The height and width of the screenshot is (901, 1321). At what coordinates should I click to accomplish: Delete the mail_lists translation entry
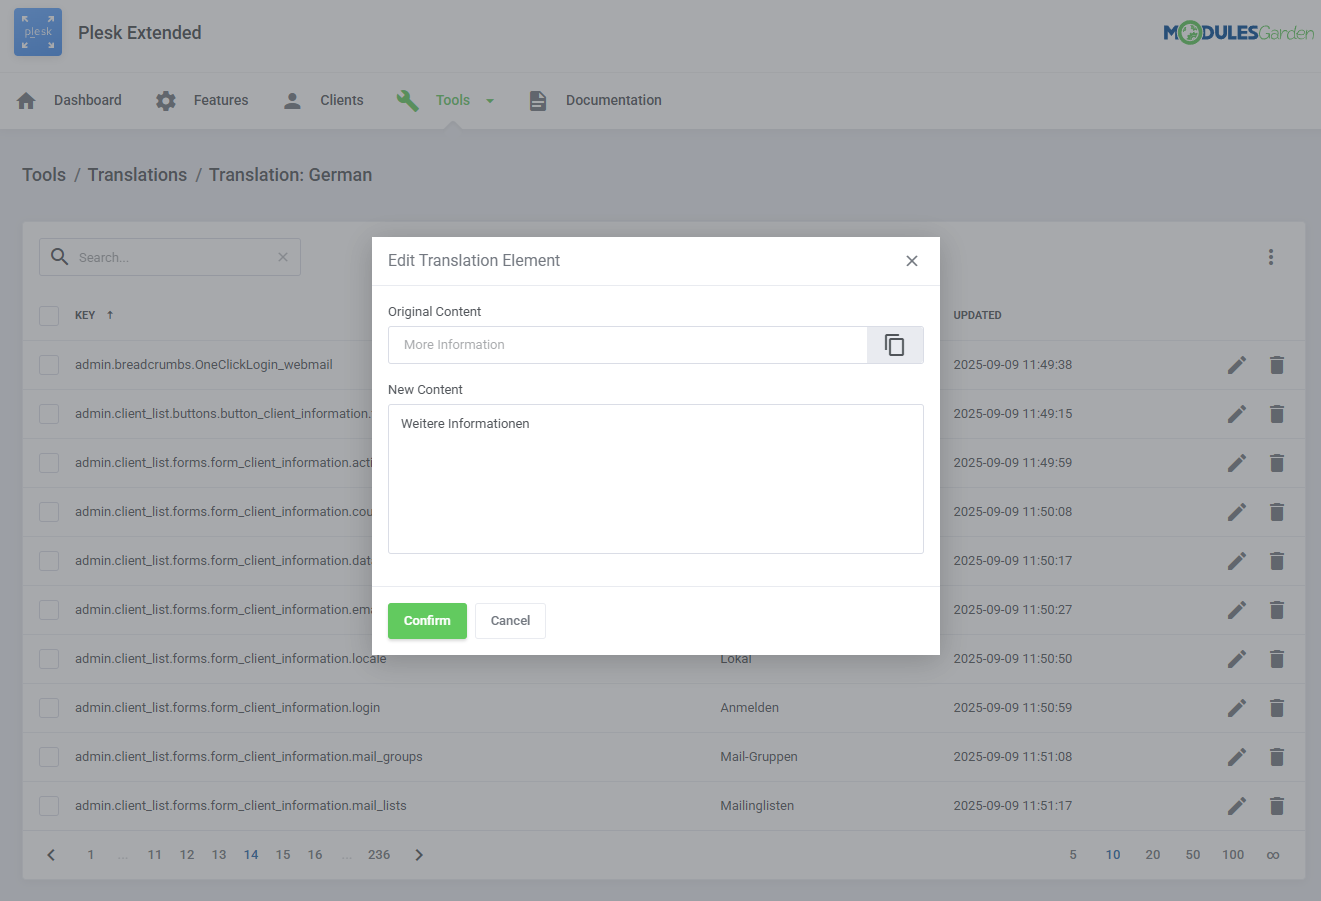pos(1277,805)
